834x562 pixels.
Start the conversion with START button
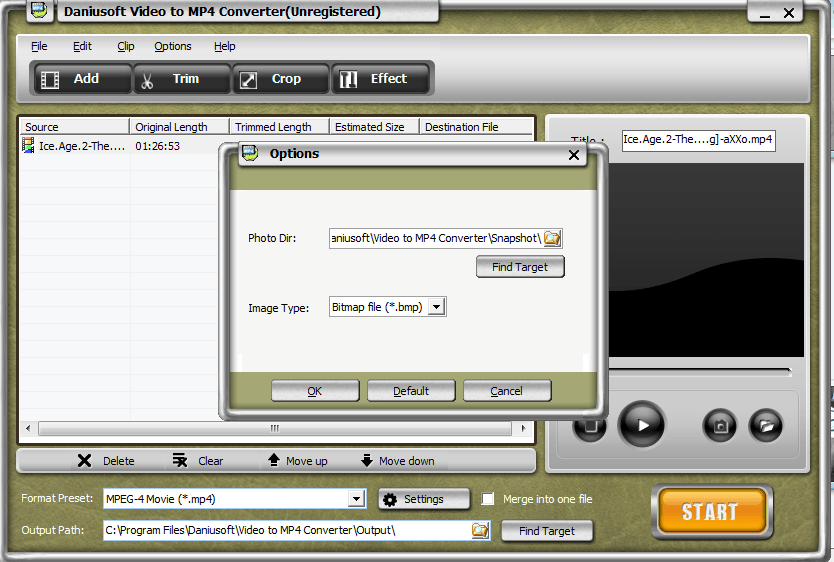712,511
